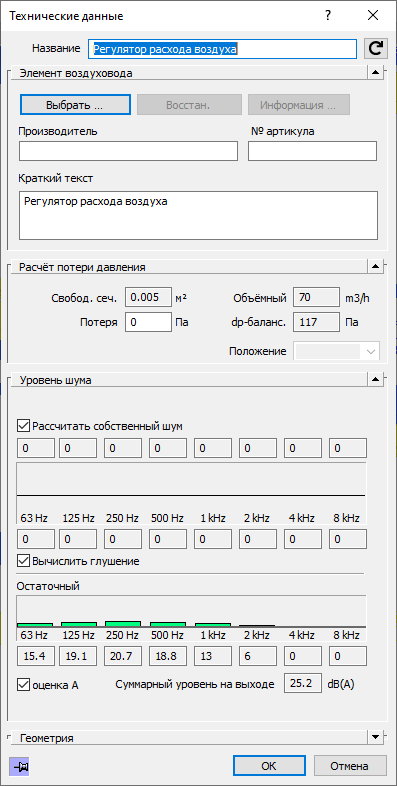Toggle Вычислить глушение checkbox
Image resolution: width=397 pixels, height=786 pixels.
(24, 560)
